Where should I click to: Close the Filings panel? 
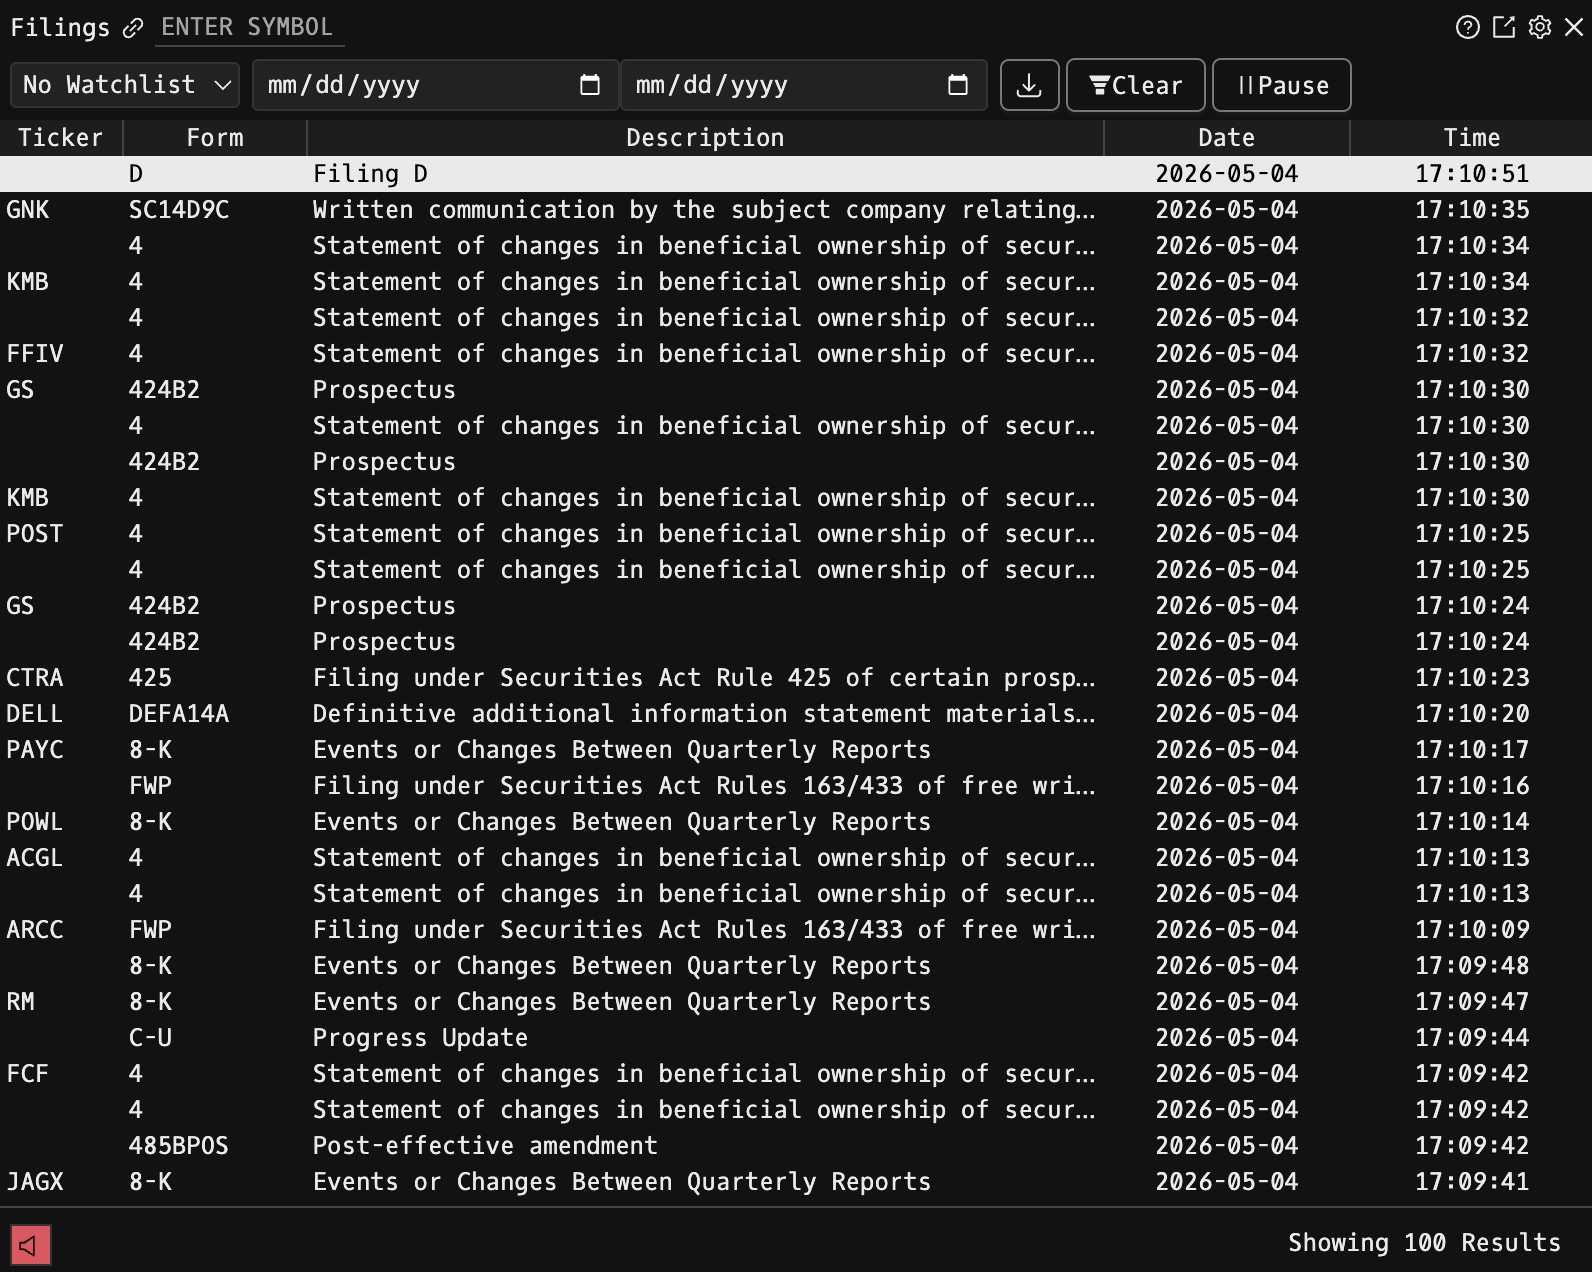point(1574,27)
